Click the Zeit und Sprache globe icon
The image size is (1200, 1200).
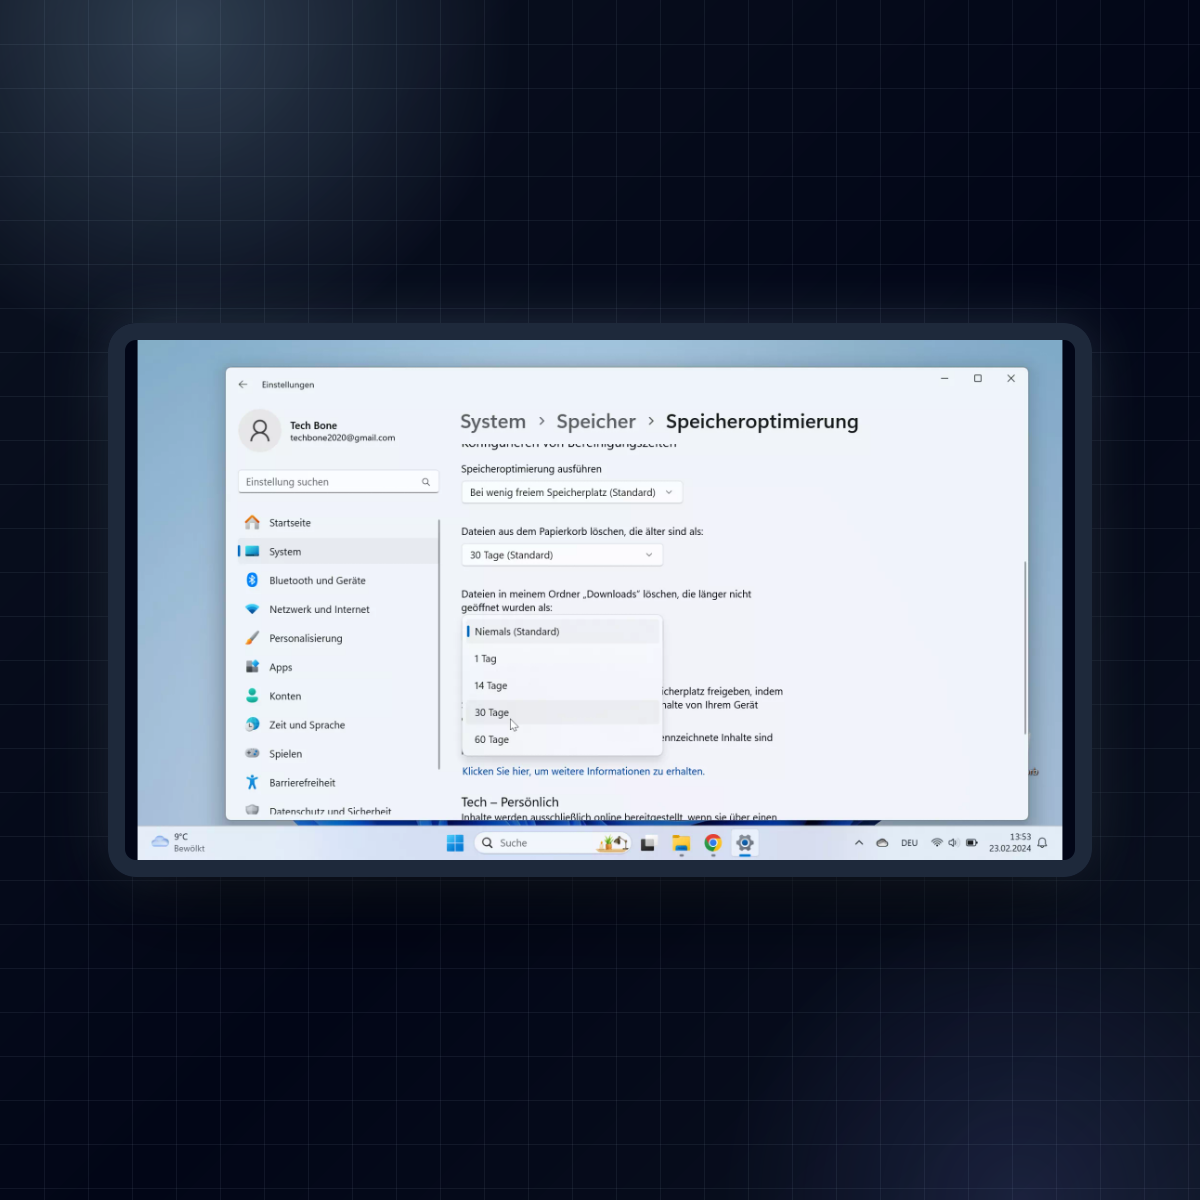(x=252, y=725)
